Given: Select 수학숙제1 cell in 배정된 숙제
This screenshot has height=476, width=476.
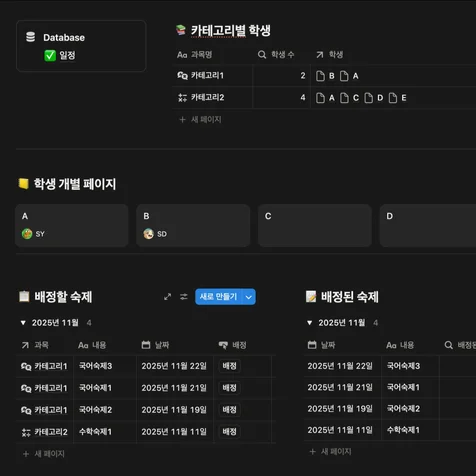Looking at the screenshot, I should click(411, 430).
